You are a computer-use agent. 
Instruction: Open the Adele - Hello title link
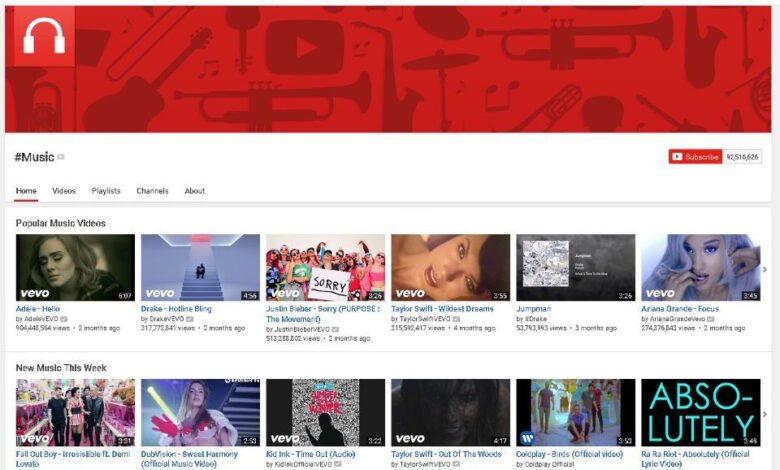click(38, 309)
